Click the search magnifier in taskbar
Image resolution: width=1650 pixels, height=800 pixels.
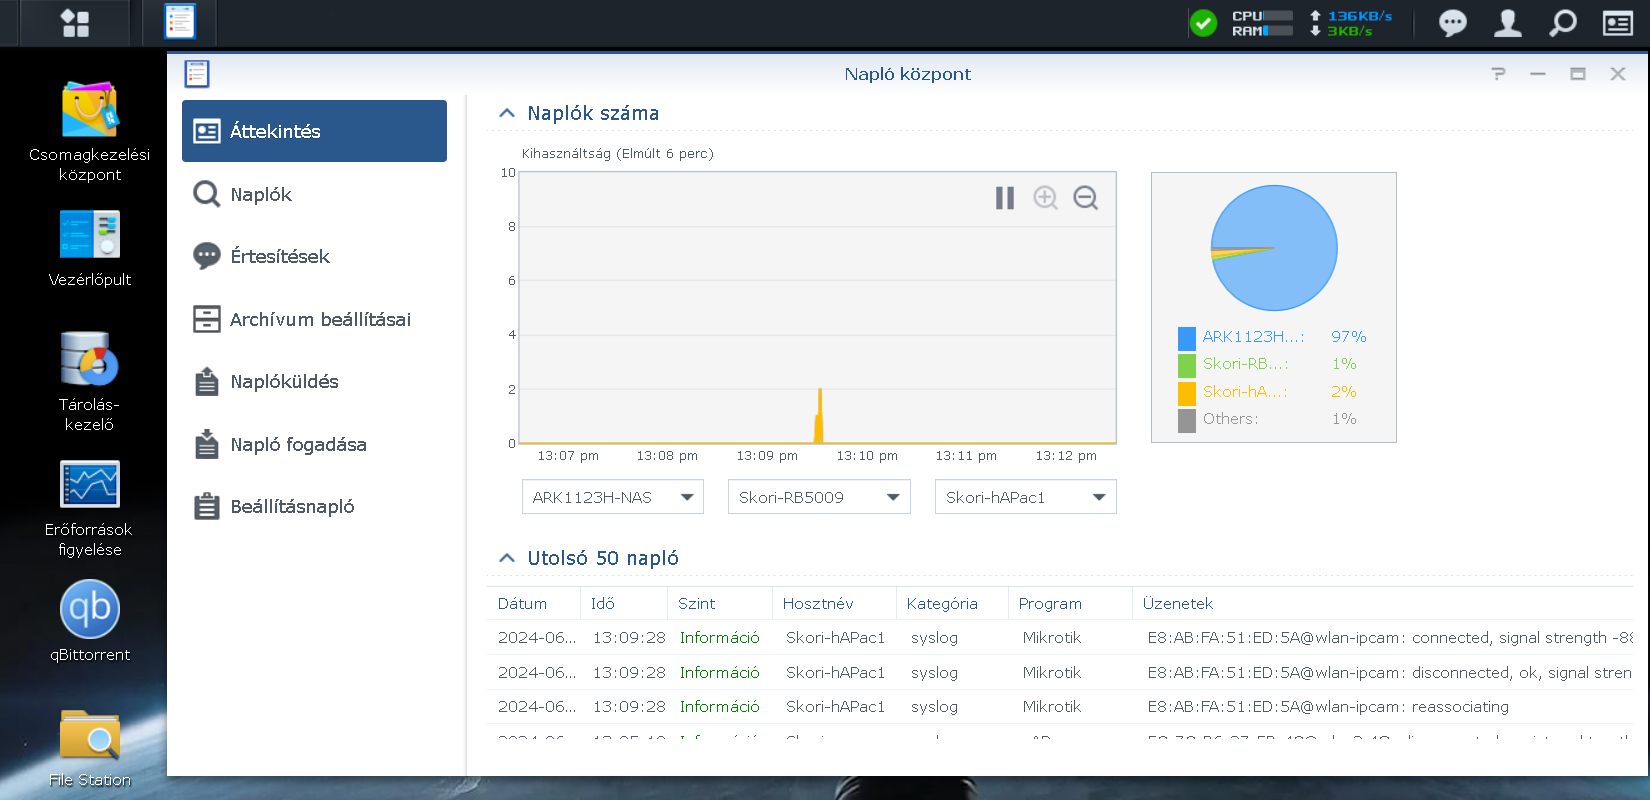coord(1562,23)
